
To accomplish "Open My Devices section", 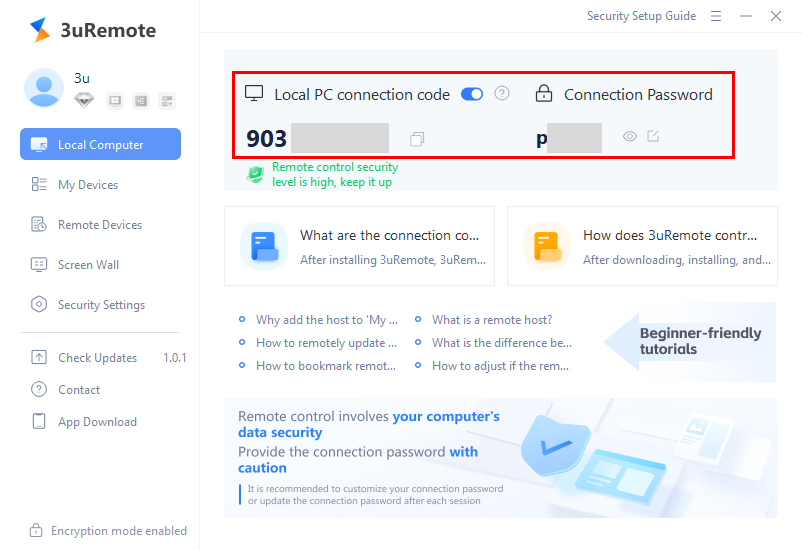I will click(x=88, y=185).
